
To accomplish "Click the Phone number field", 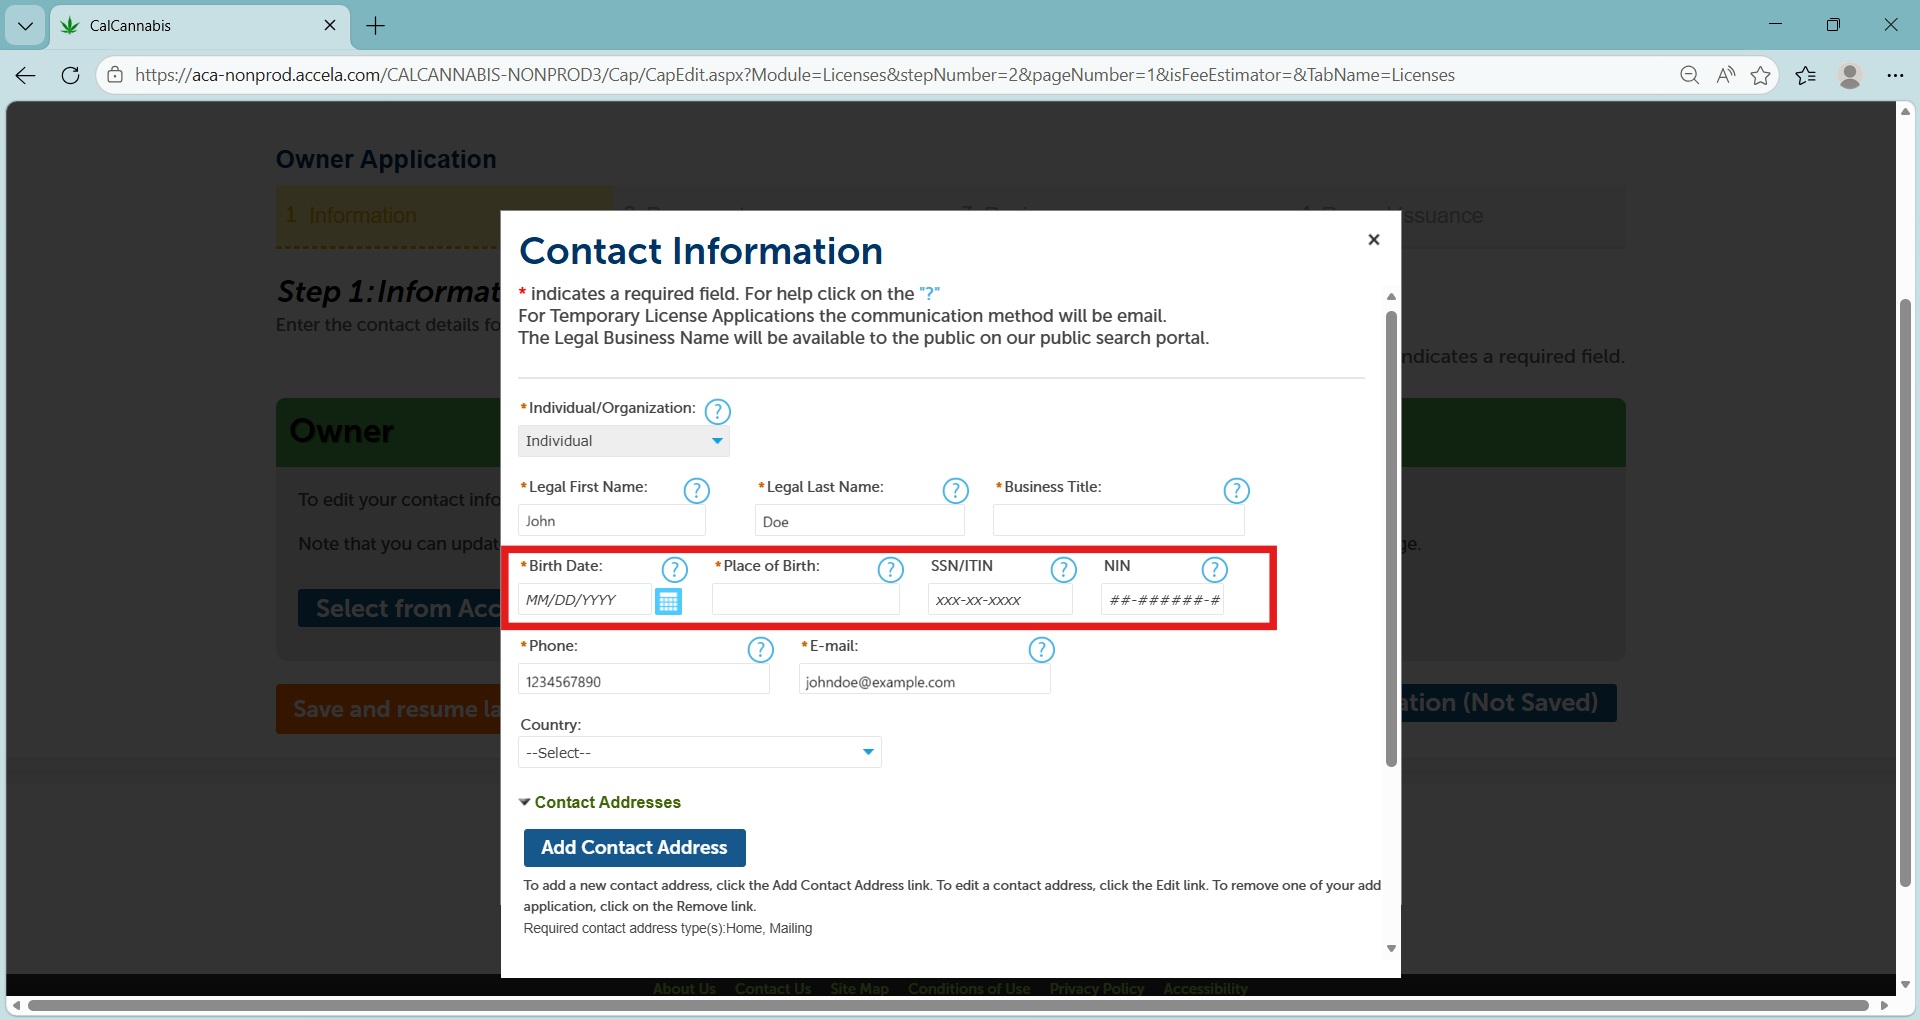I will pyautogui.click(x=644, y=681).
